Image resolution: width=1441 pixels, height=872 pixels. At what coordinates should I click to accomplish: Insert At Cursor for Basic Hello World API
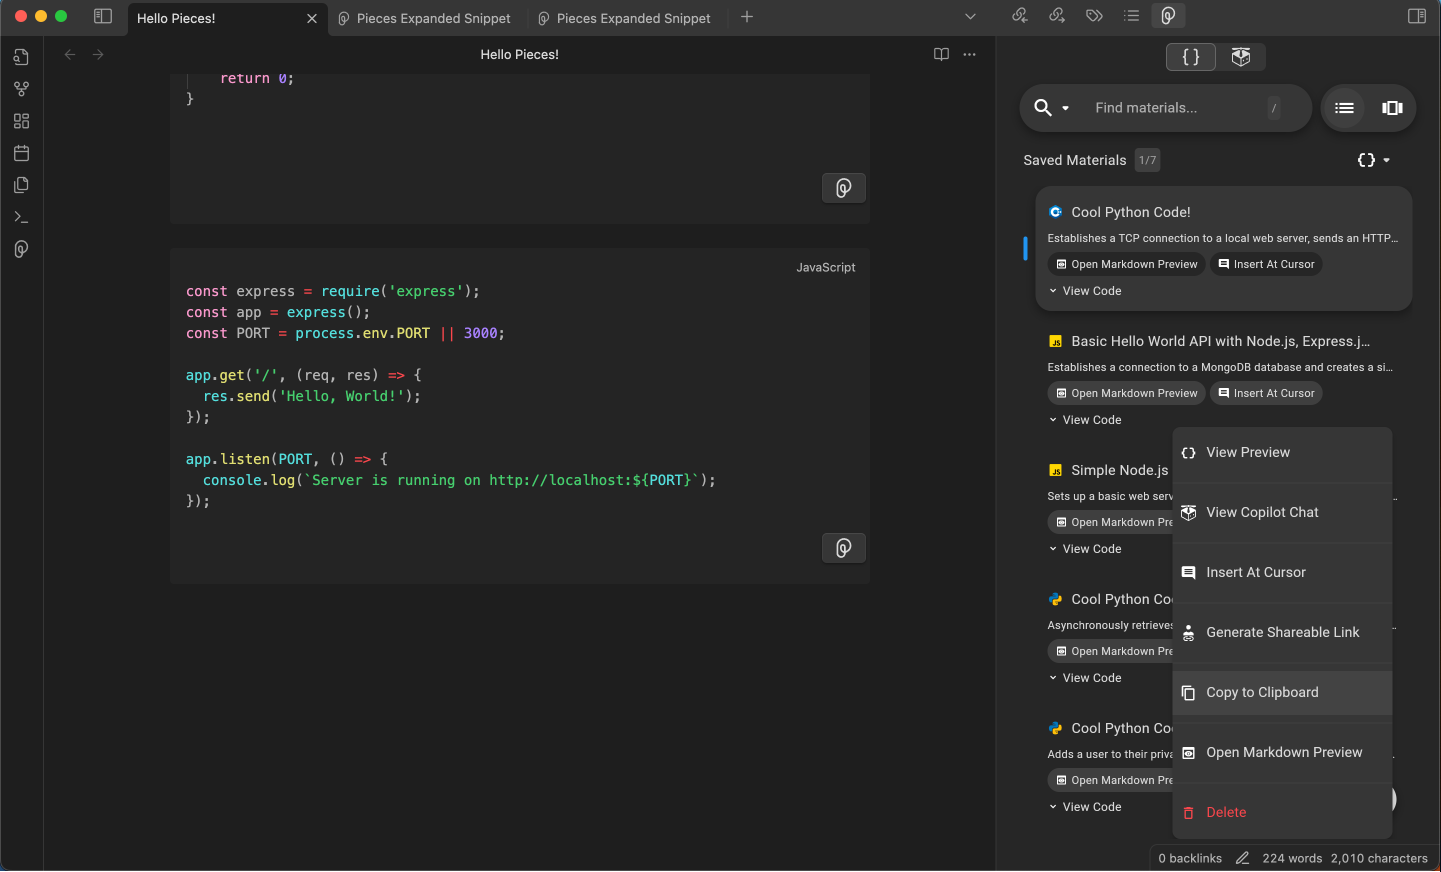click(x=1266, y=393)
